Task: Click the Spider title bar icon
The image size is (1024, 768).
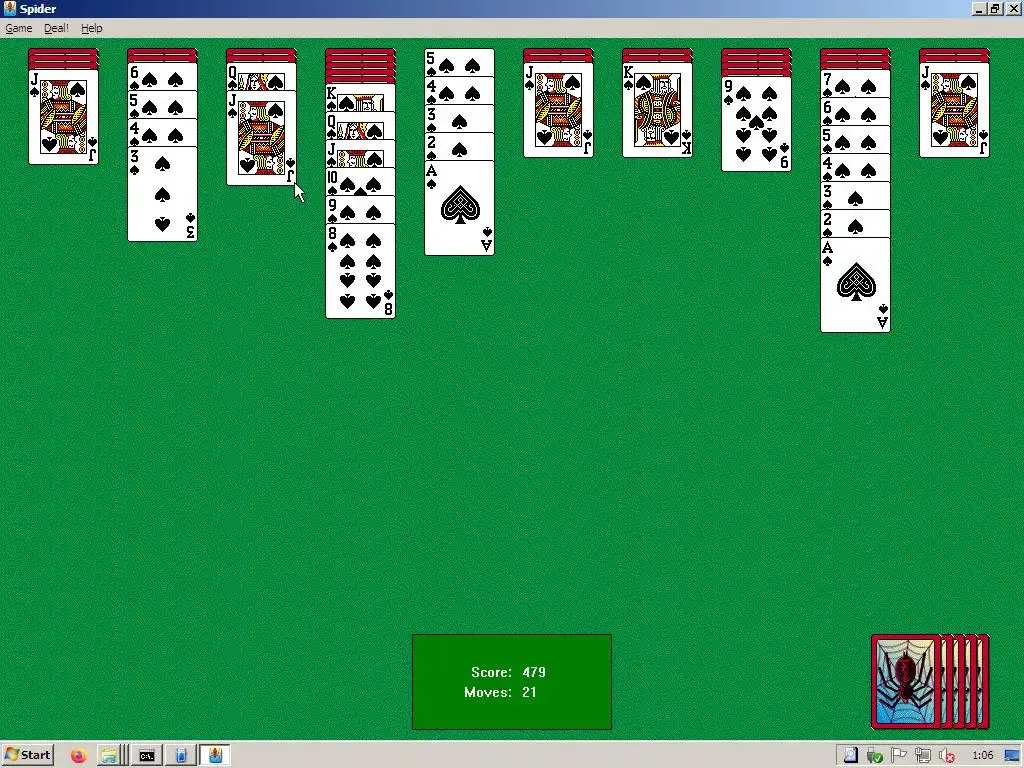Action: tap(10, 8)
